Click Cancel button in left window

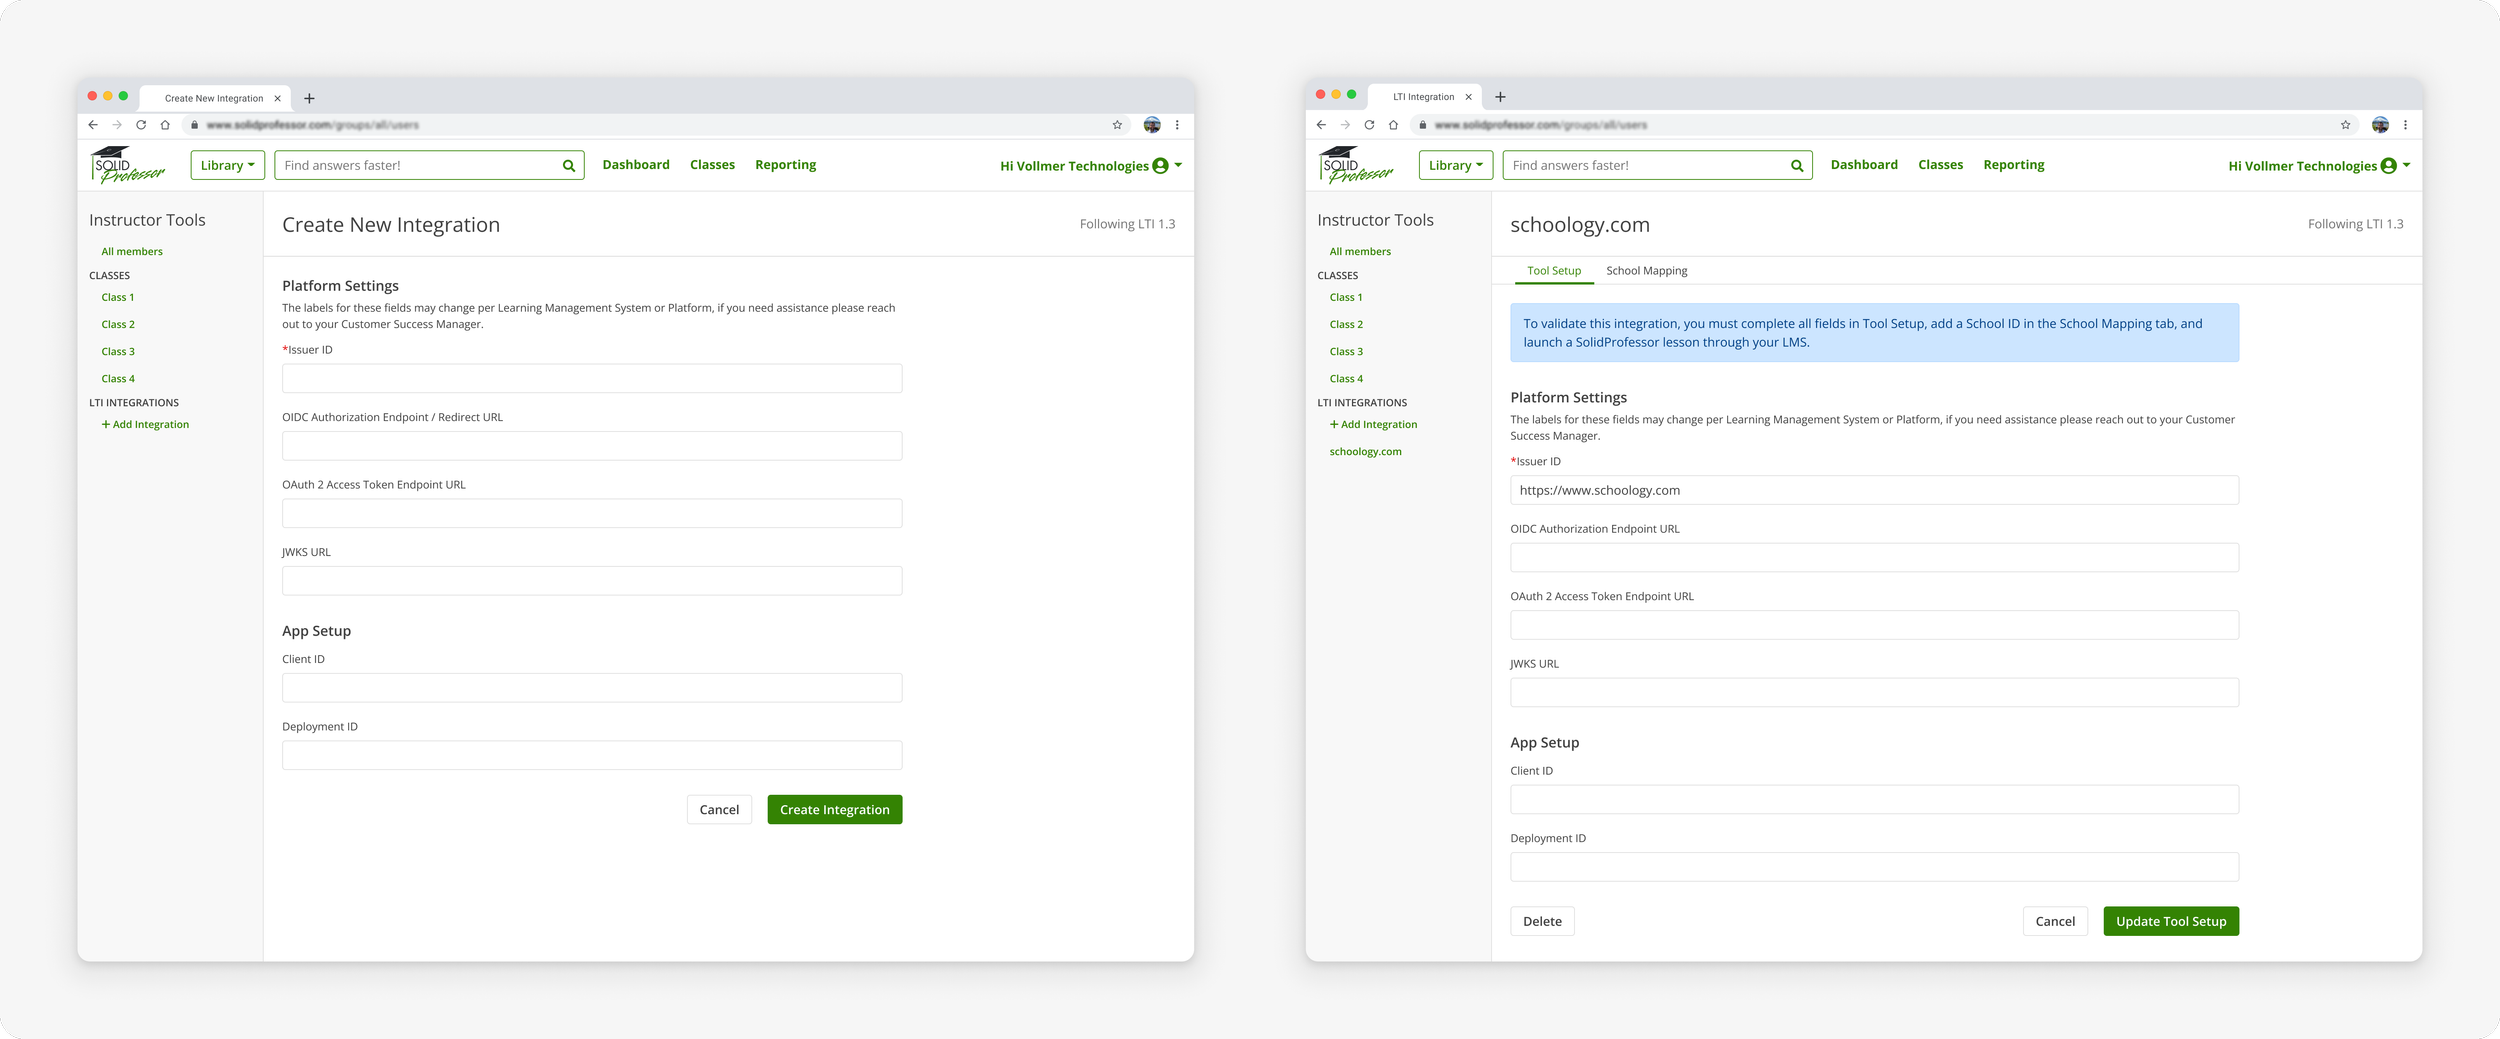tap(719, 810)
